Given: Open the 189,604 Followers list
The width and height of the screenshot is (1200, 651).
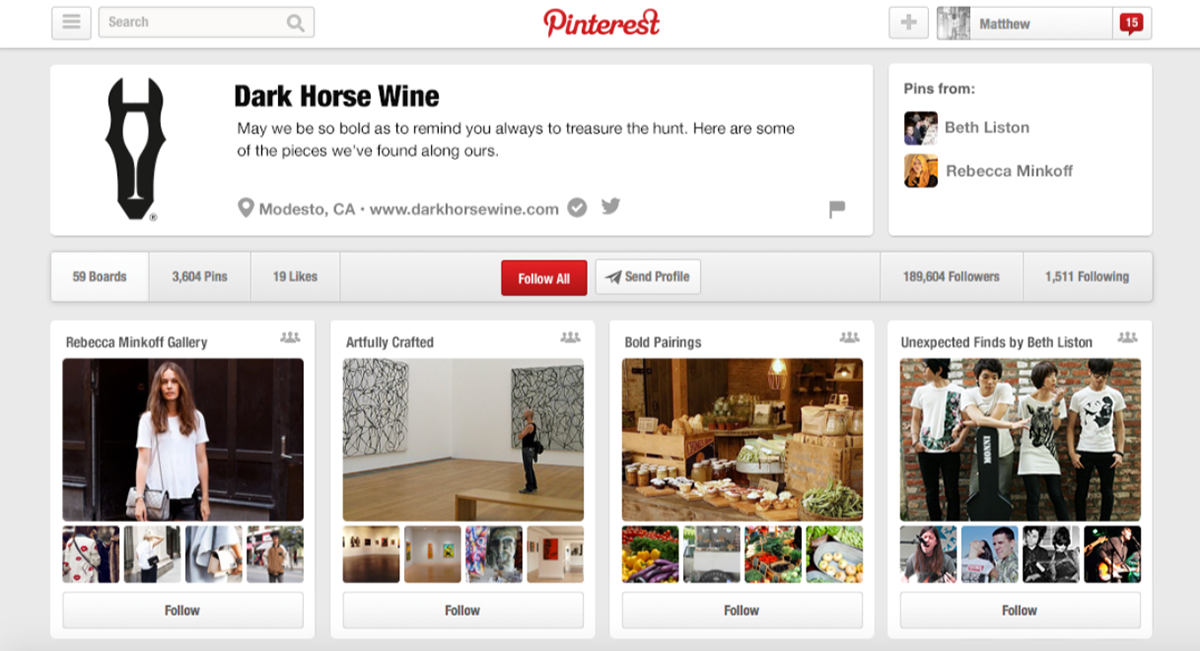Looking at the screenshot, I should coord(950,277).
